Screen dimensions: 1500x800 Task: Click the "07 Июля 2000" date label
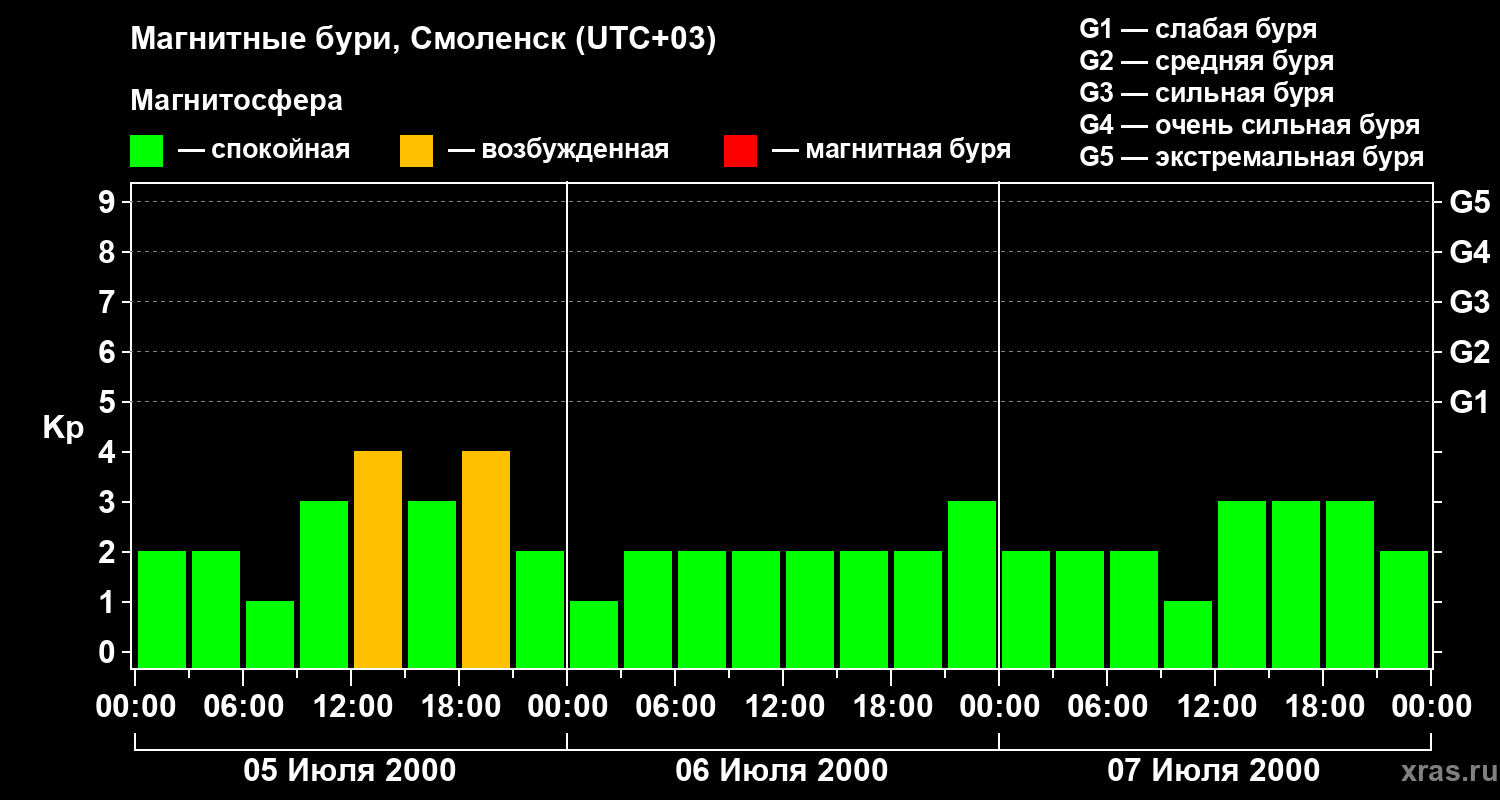[1214, 771]
